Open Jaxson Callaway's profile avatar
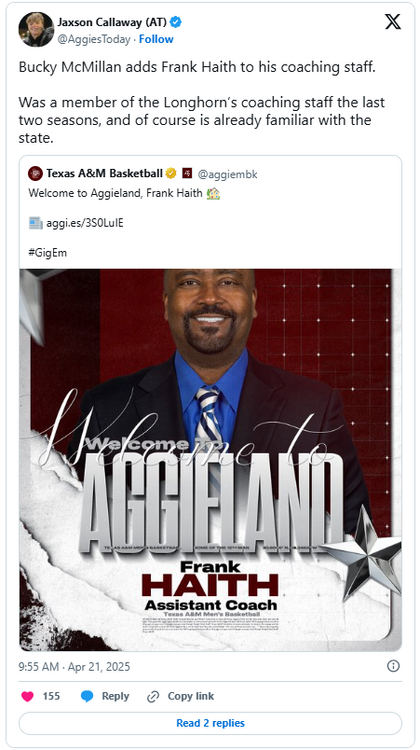420x750 pixels. [36, 29]
